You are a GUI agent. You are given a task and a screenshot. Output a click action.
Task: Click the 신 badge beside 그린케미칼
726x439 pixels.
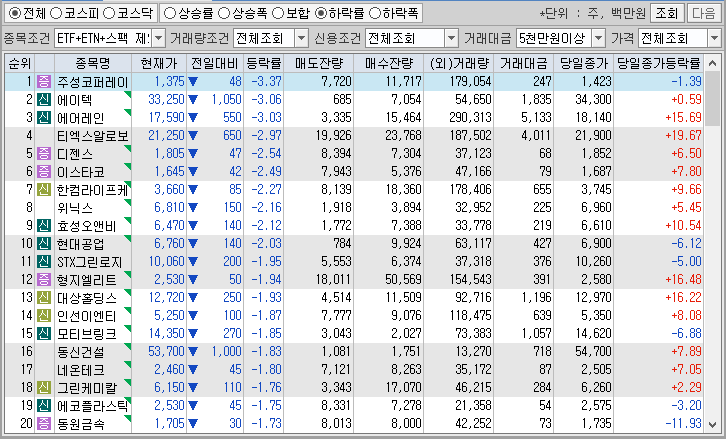(44, 388)
